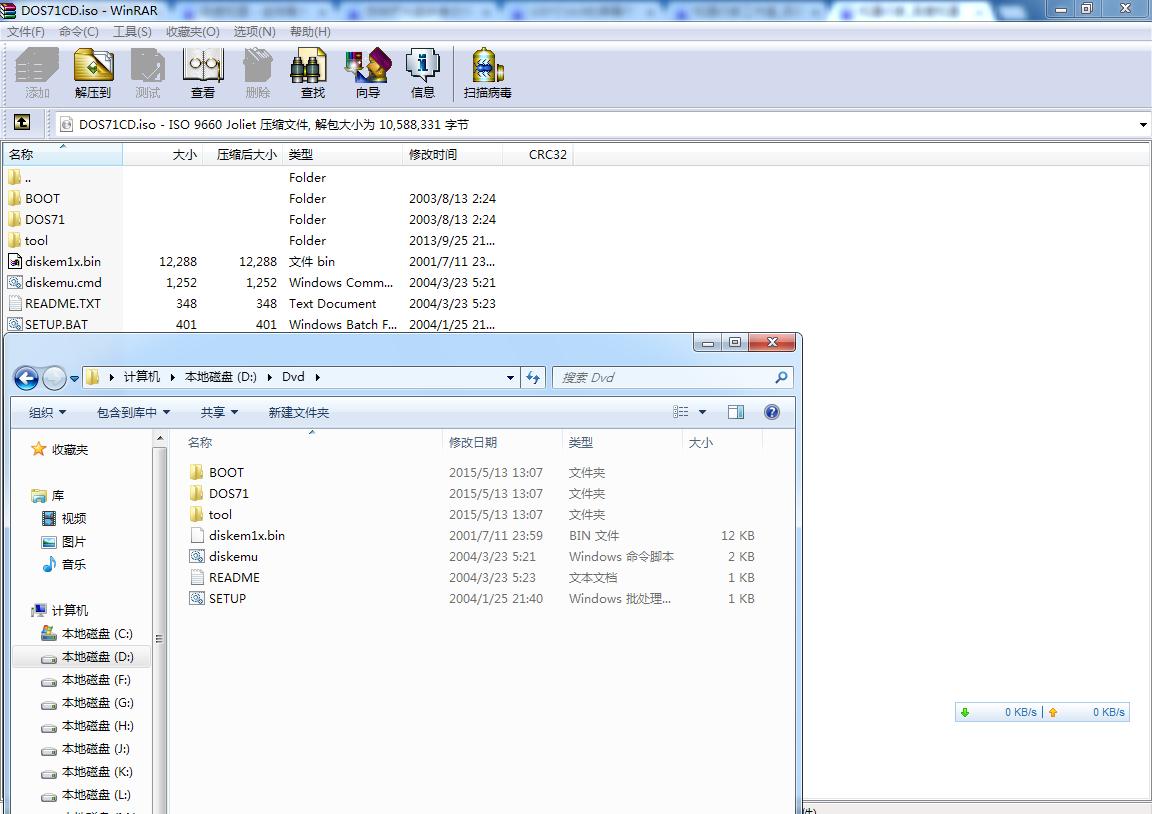
Task: Select 本地磁盘 (C:) in navigation pane
Action: [x=96, y=634]
